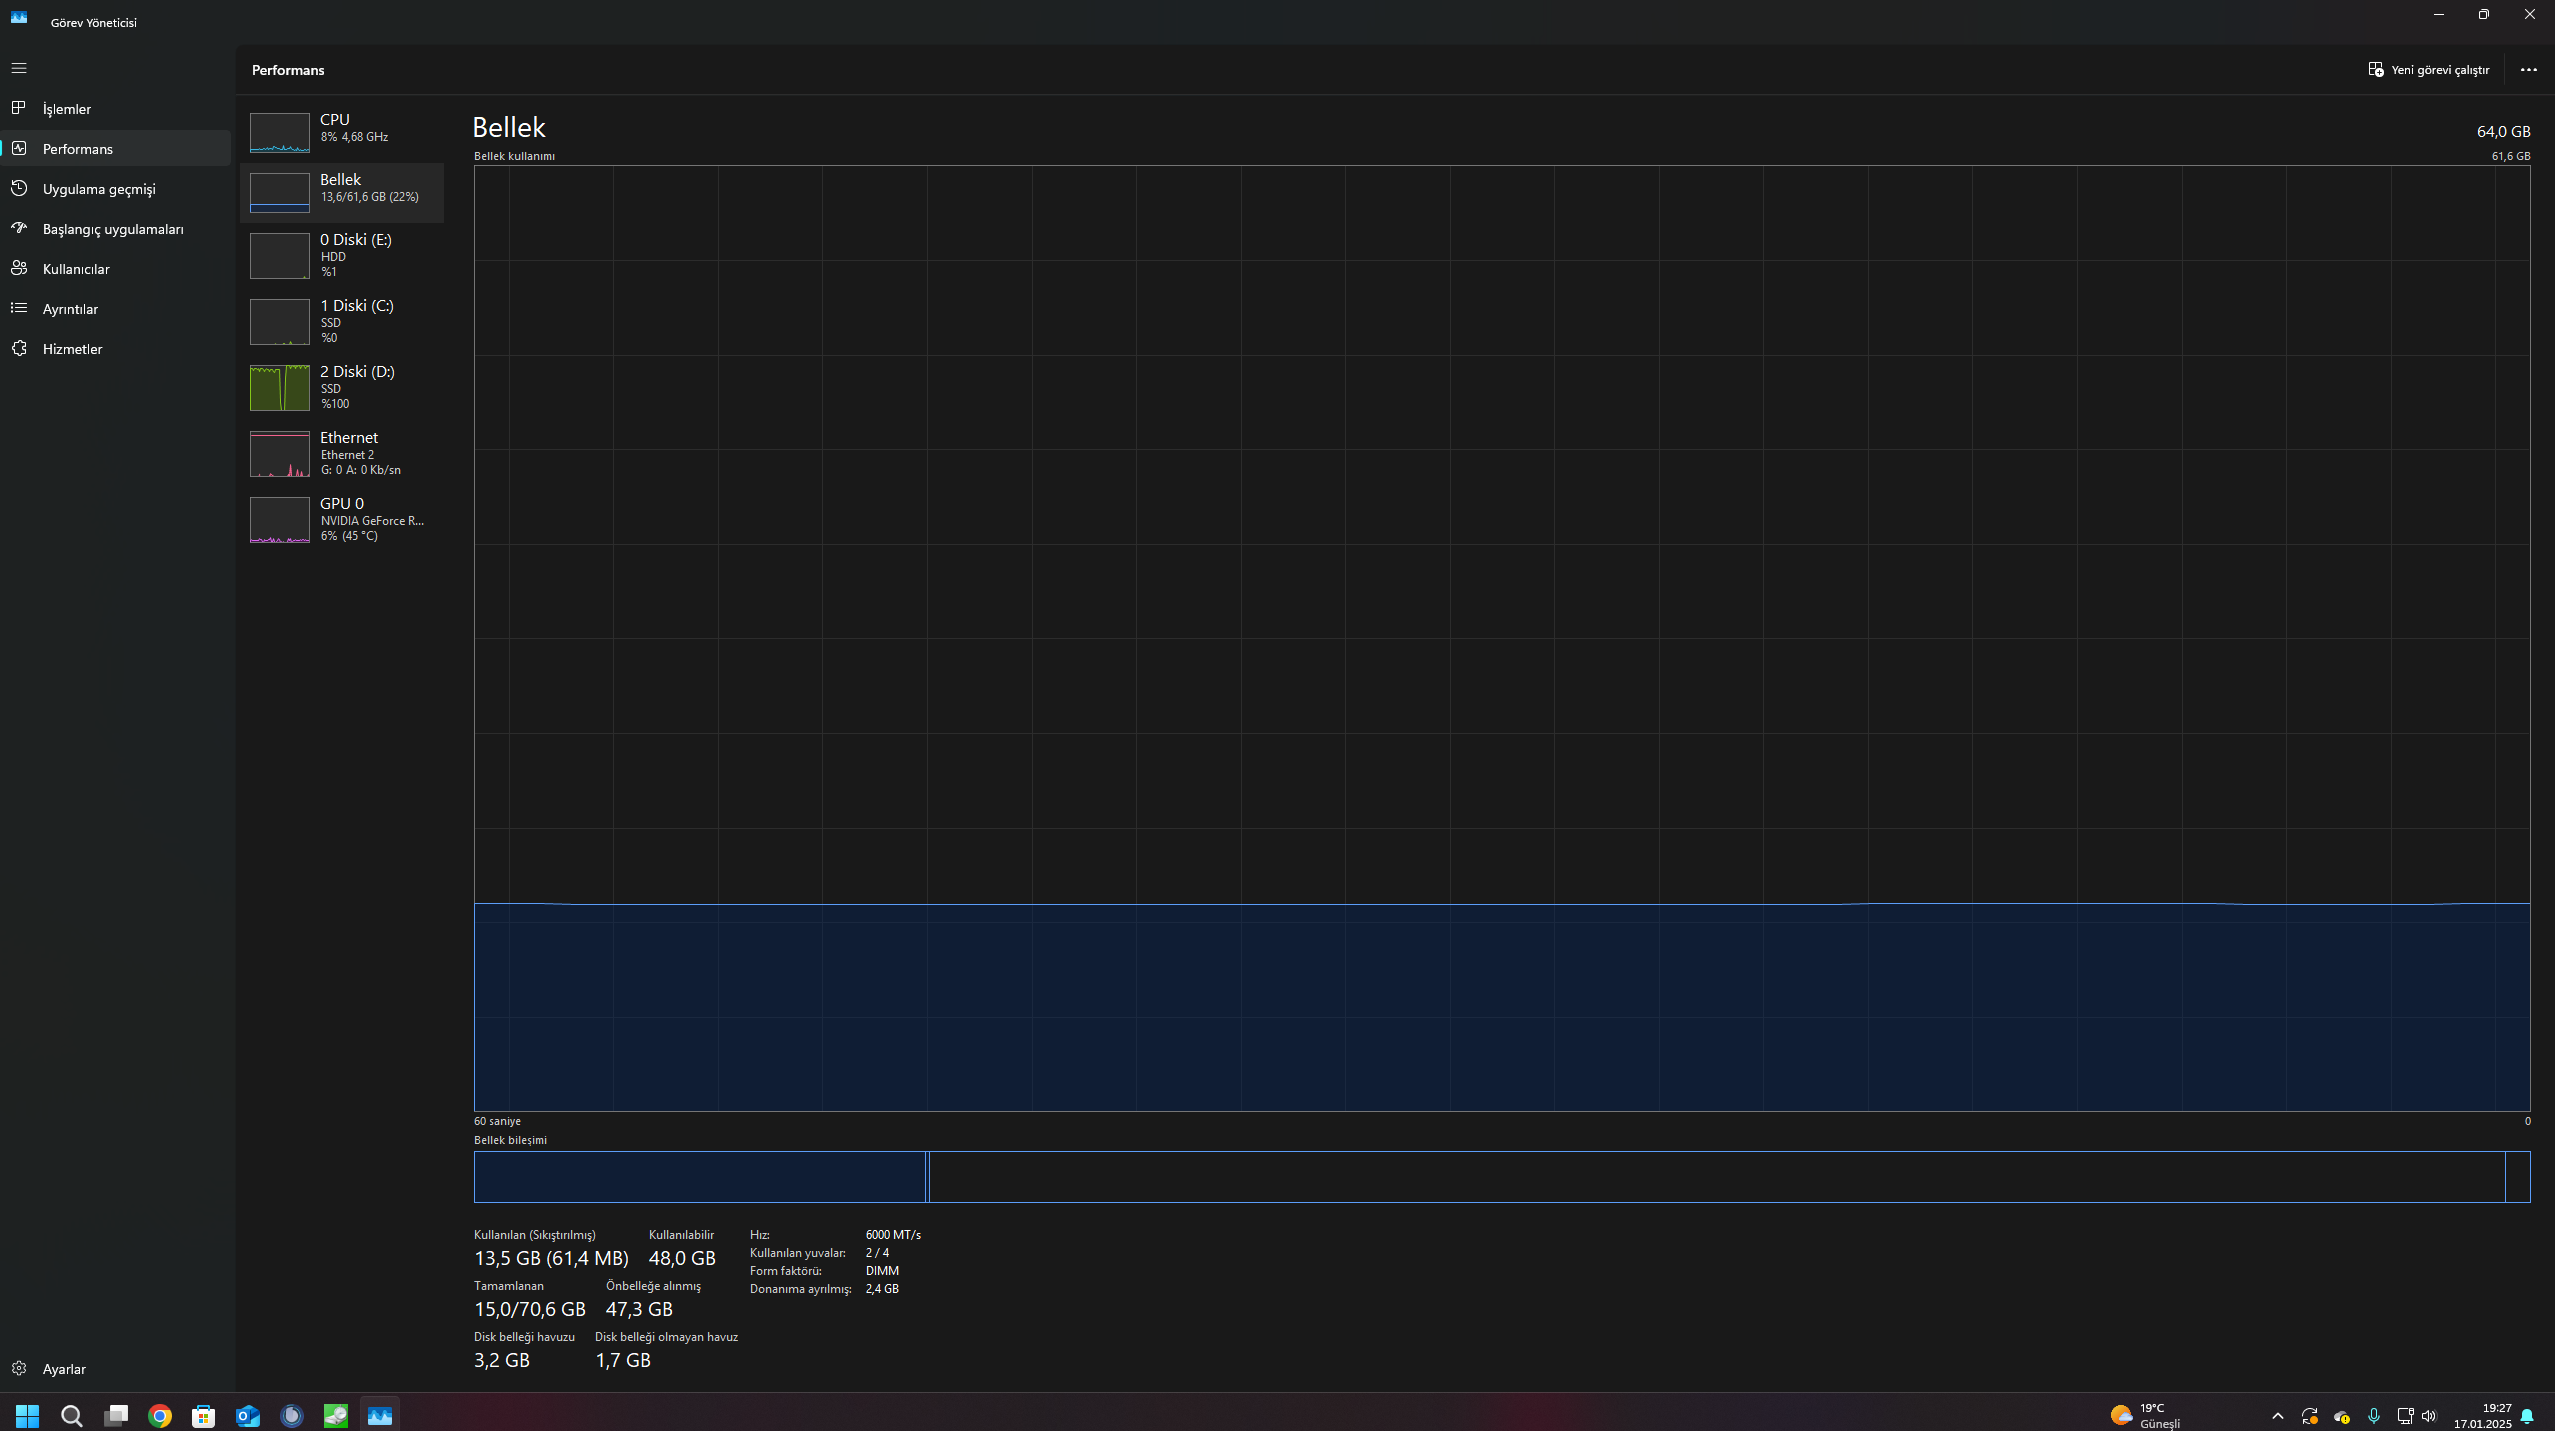Select the GPU 0 NVIDIA entry
The image size is (2555, 1431).
[341, 519]
